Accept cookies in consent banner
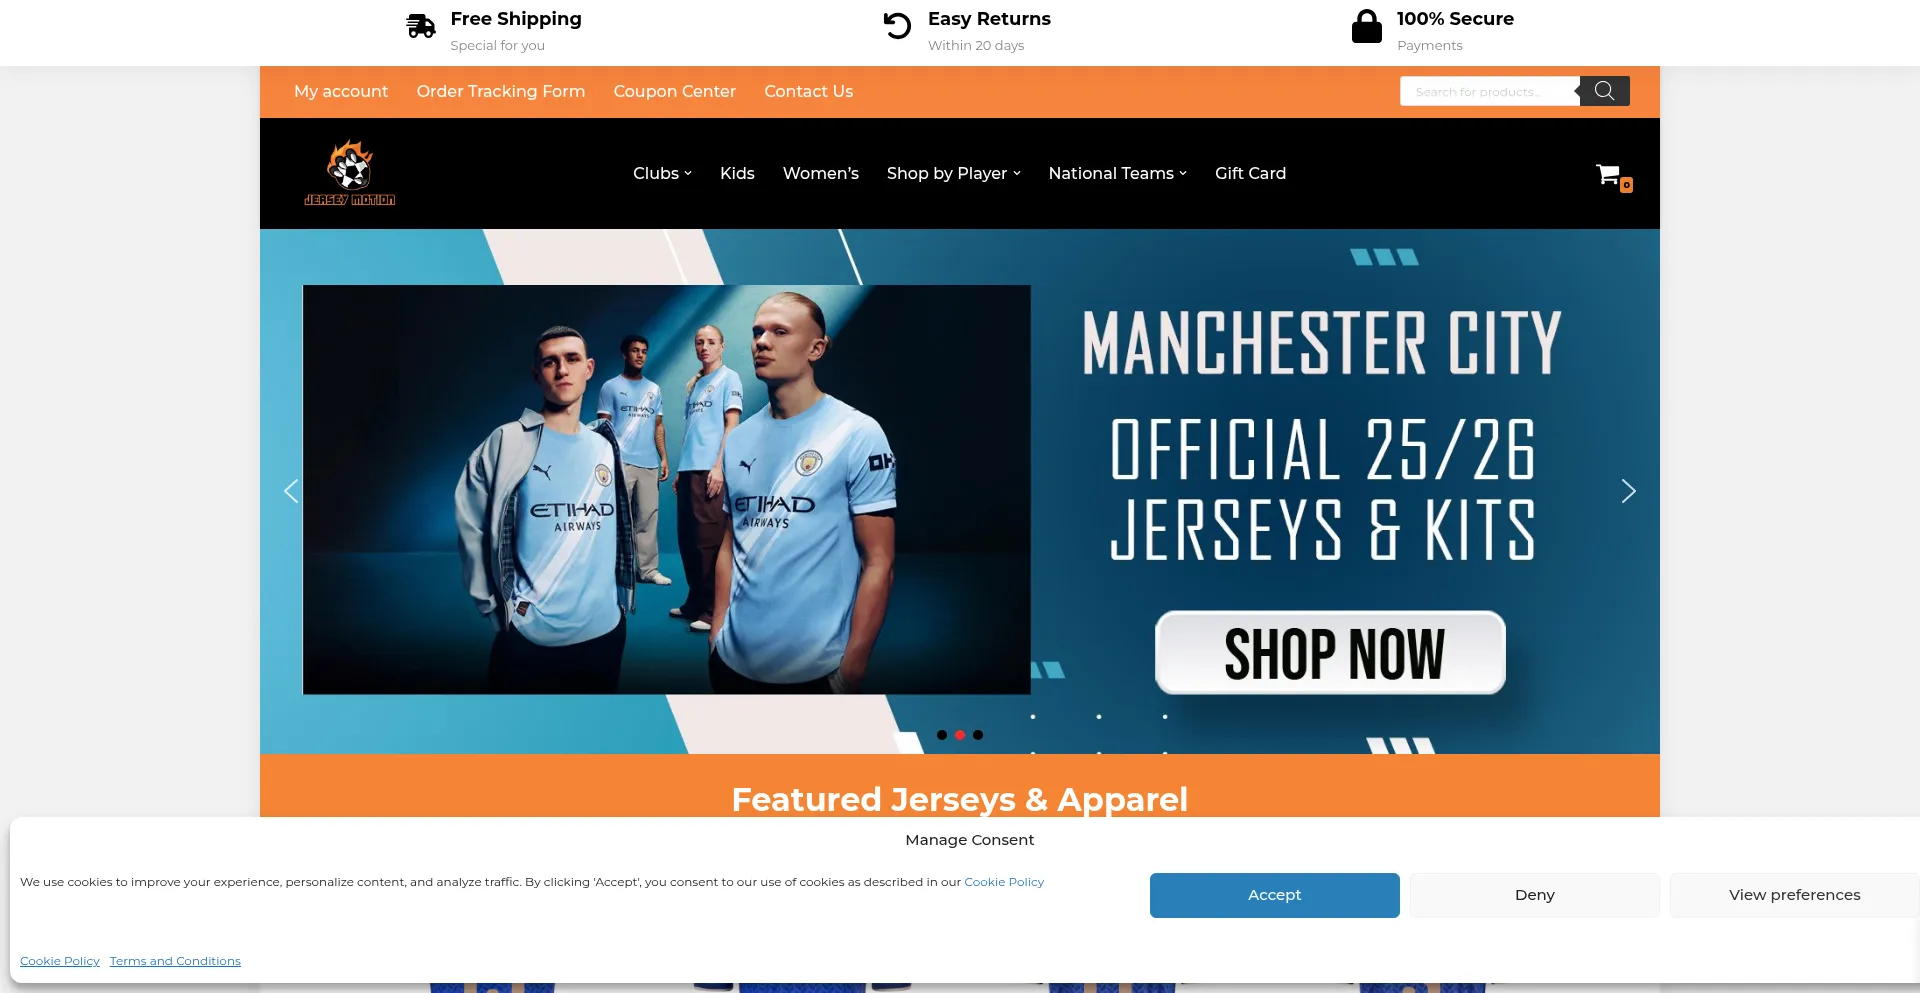The height and width of the screenshot is (993, 1920). point(1274,895)
